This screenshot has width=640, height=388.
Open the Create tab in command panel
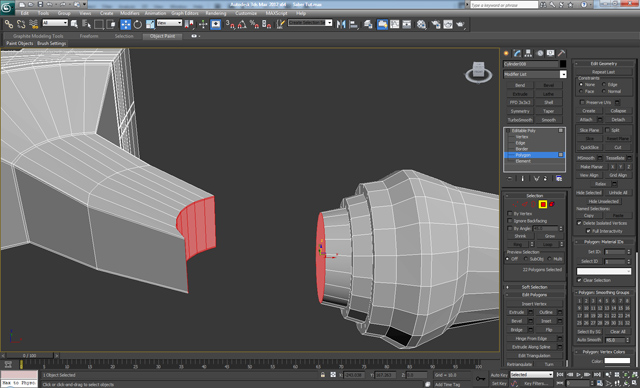[507, 53]
